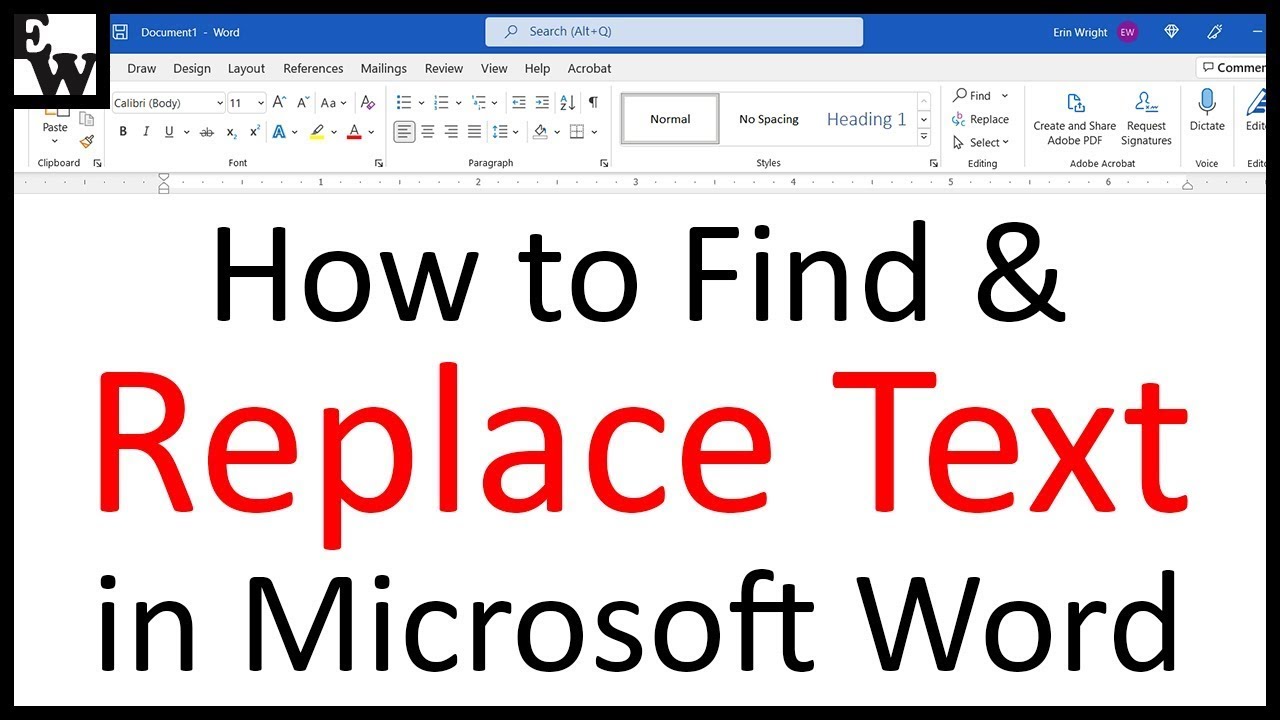The image size is (1280, 720).
Task: Open the Layout tab
Action: (246, 68)
